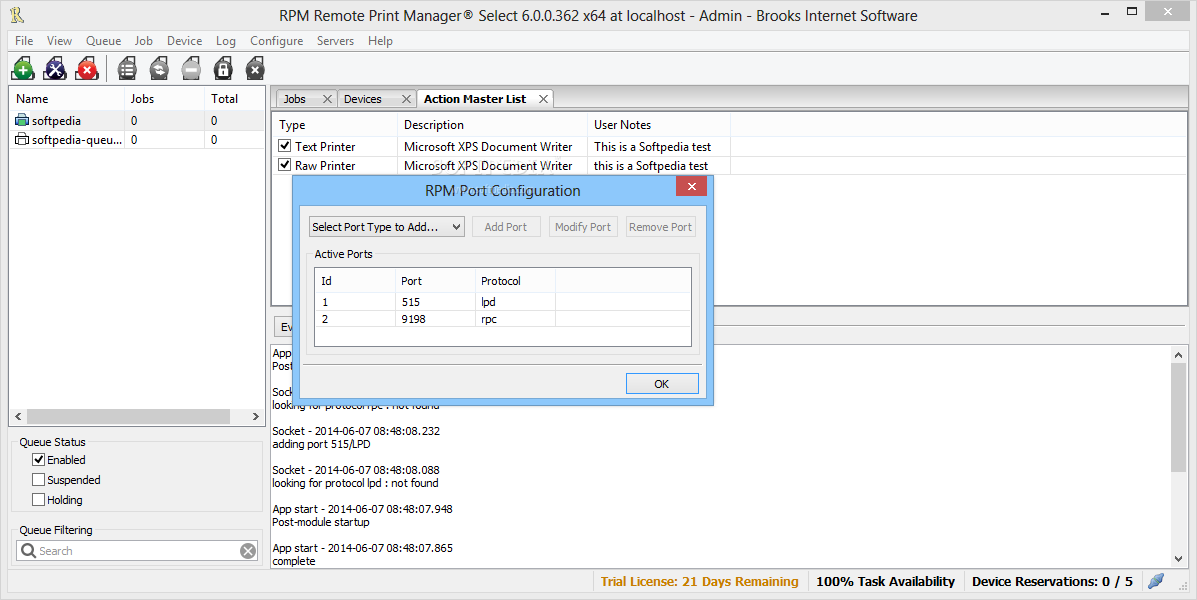The width and height of the screenshot is (1197, 600).
Task: Click the User Notes column header
Action: click(x=660, y=124)
